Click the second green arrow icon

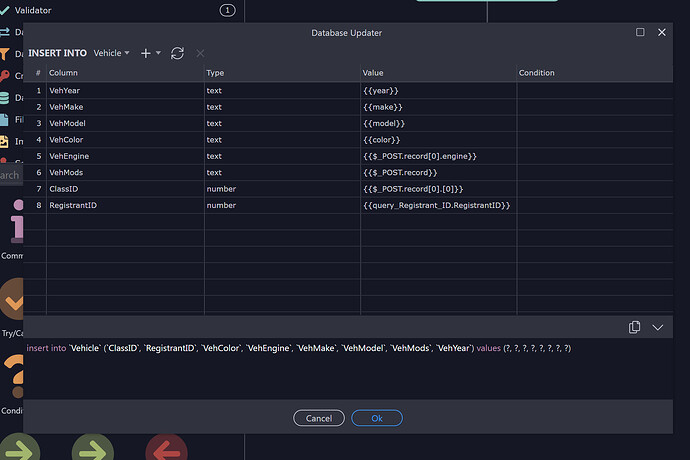point(93,448)
